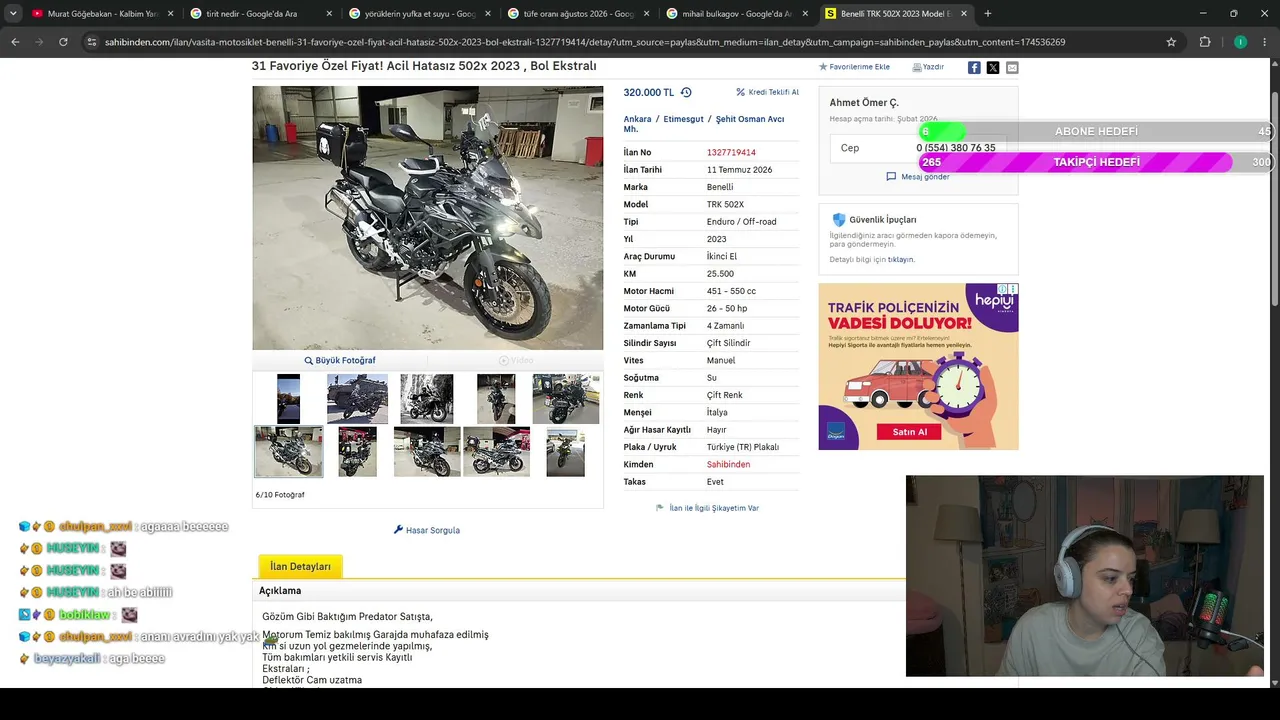
Task: Open the Chrome three-dot menu
Action: [x=1265, y=42]
